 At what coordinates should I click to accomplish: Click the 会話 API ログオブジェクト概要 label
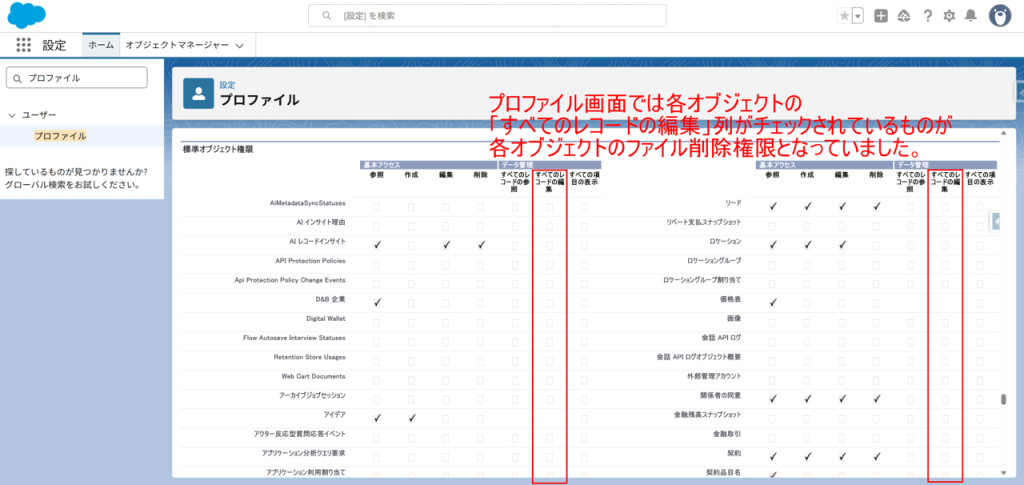coord(699,357)
